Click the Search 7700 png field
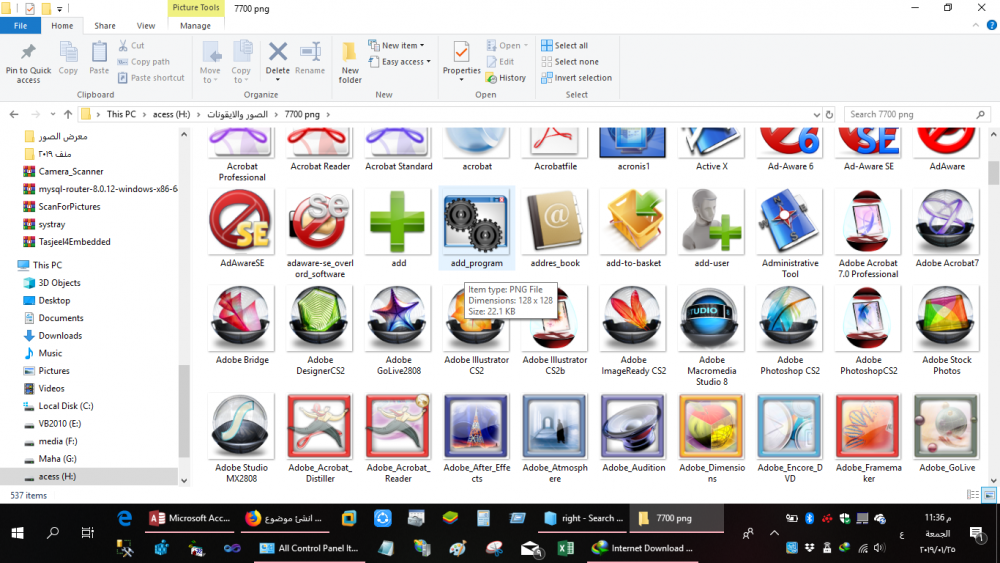The image size is (1000, 563). (x=917, y=115)
